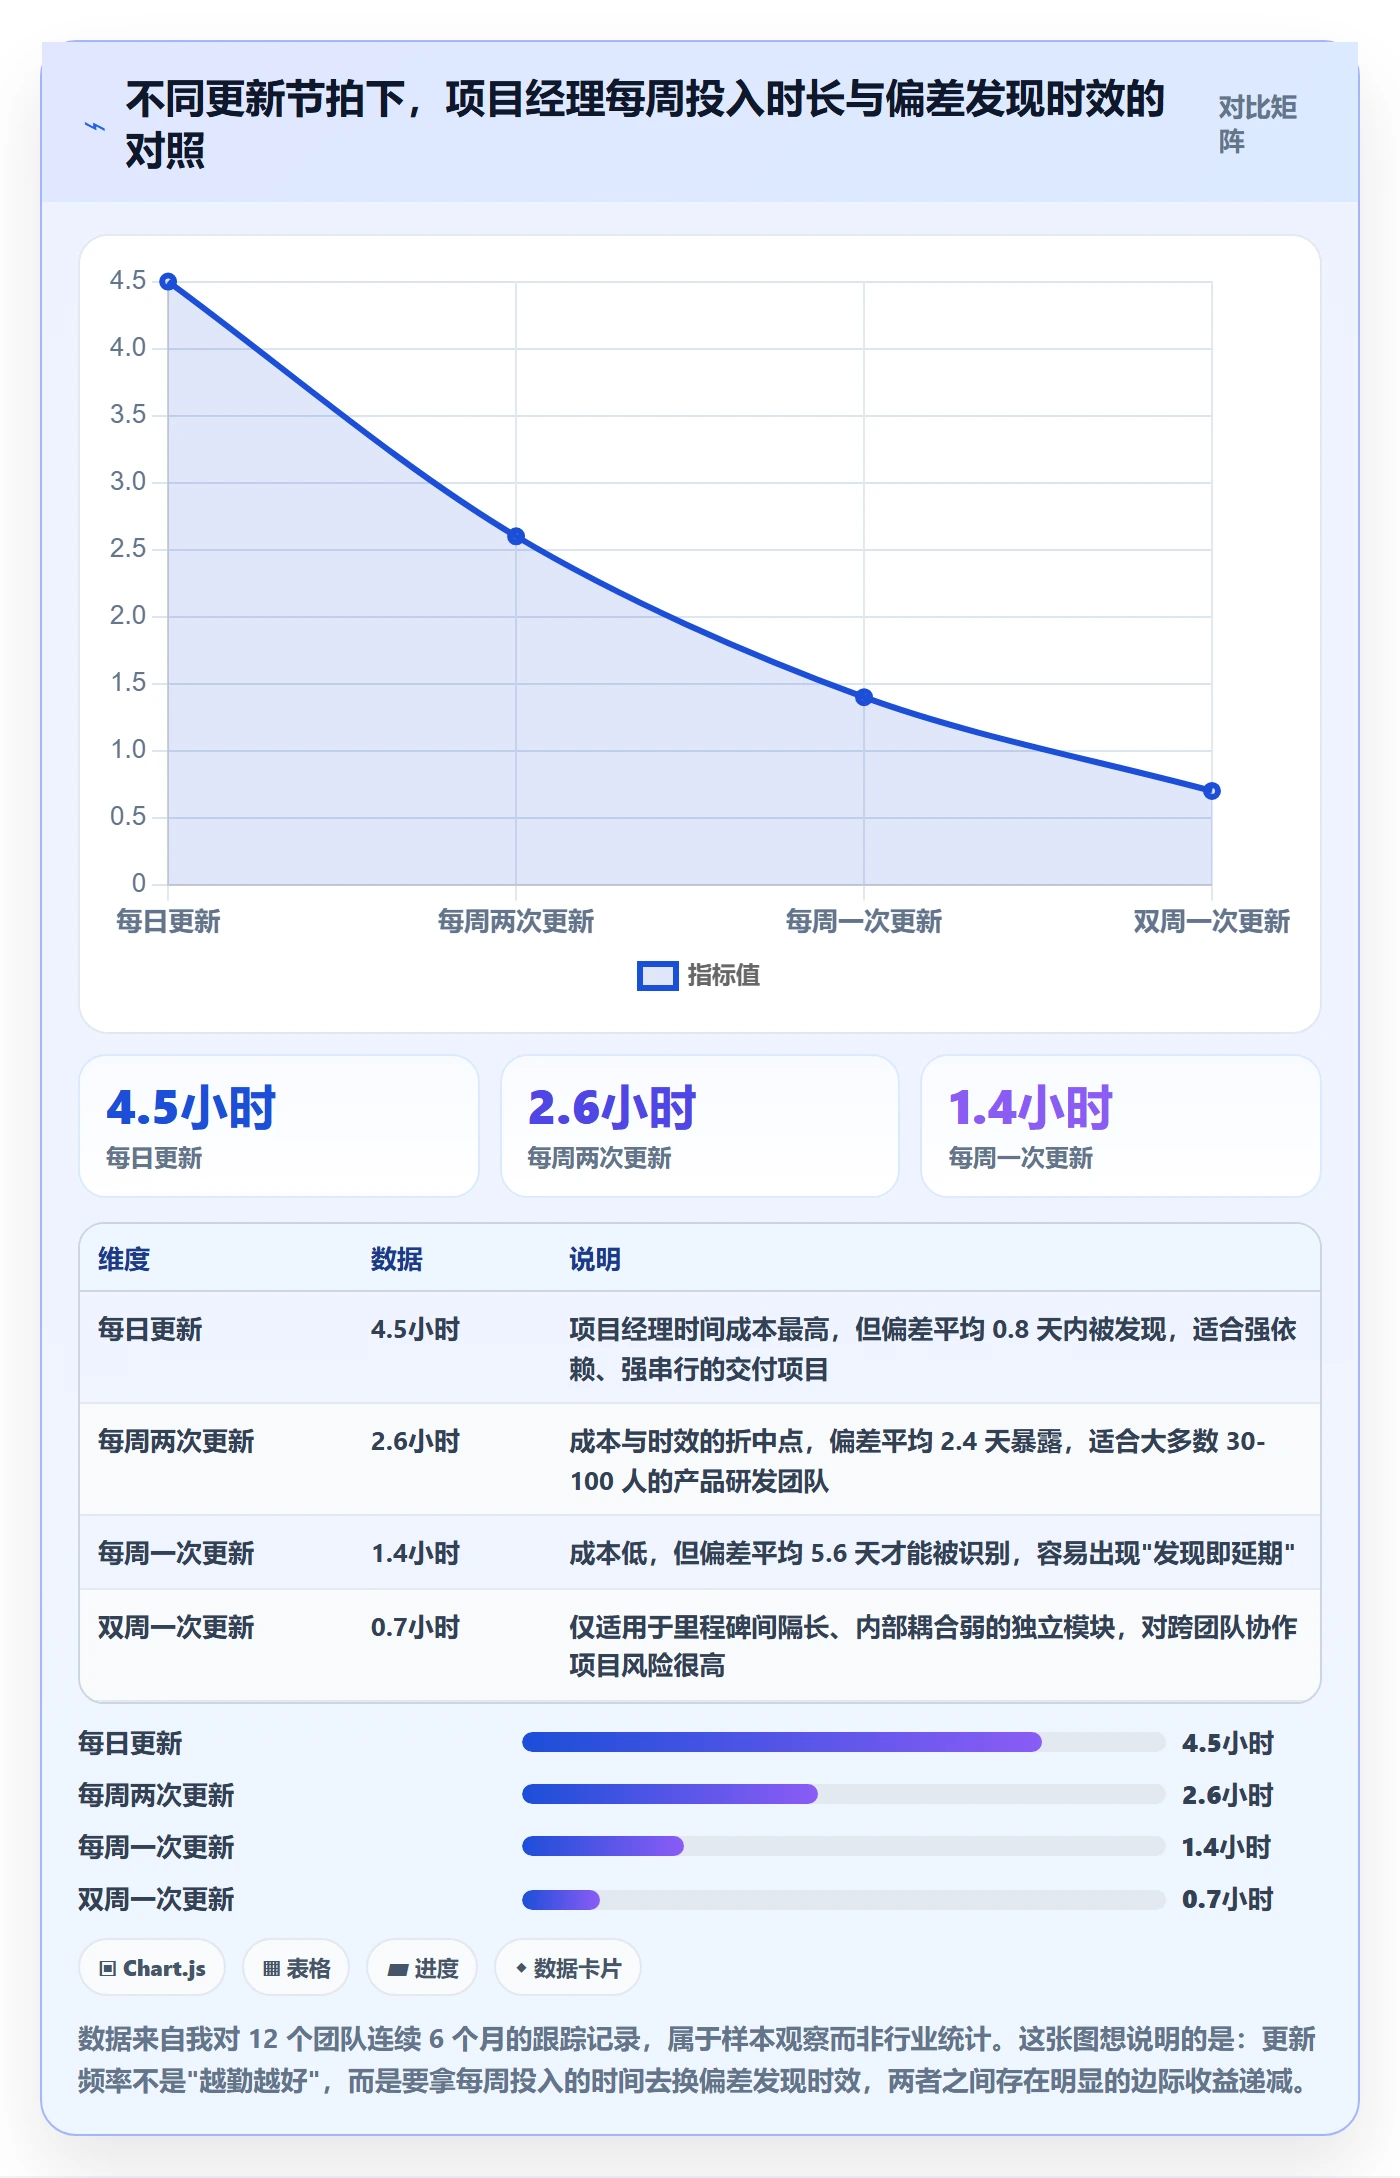Click the lightning icon beside the title

94,126
